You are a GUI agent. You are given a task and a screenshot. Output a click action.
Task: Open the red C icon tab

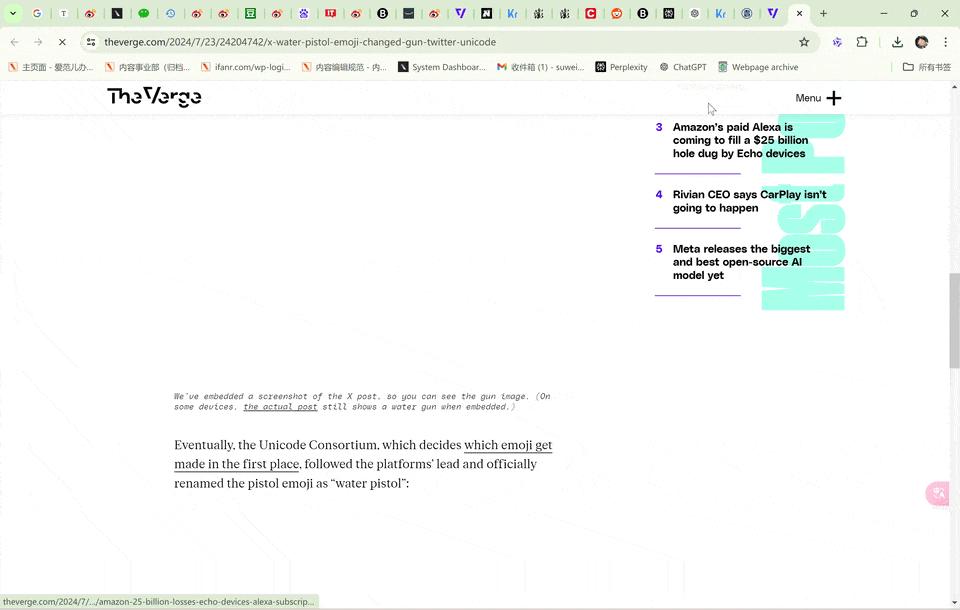tap(590, 13)
